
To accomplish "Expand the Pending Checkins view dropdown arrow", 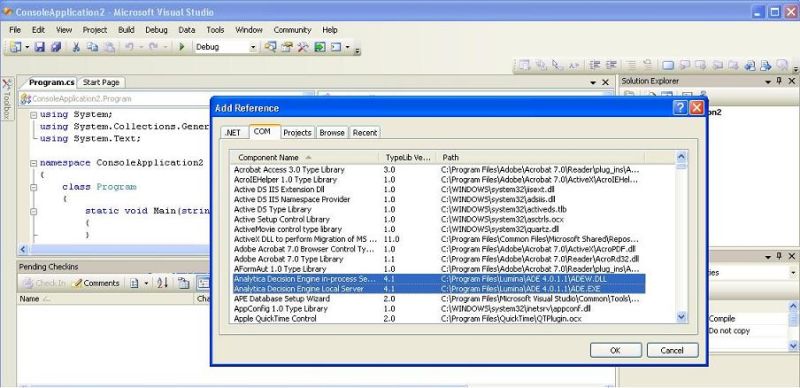I will (146, 283).
